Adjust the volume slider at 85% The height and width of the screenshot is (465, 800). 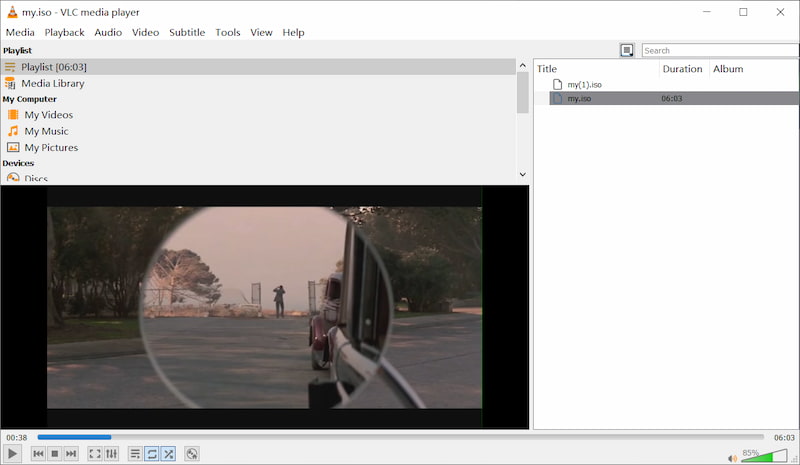coord(764,455)
